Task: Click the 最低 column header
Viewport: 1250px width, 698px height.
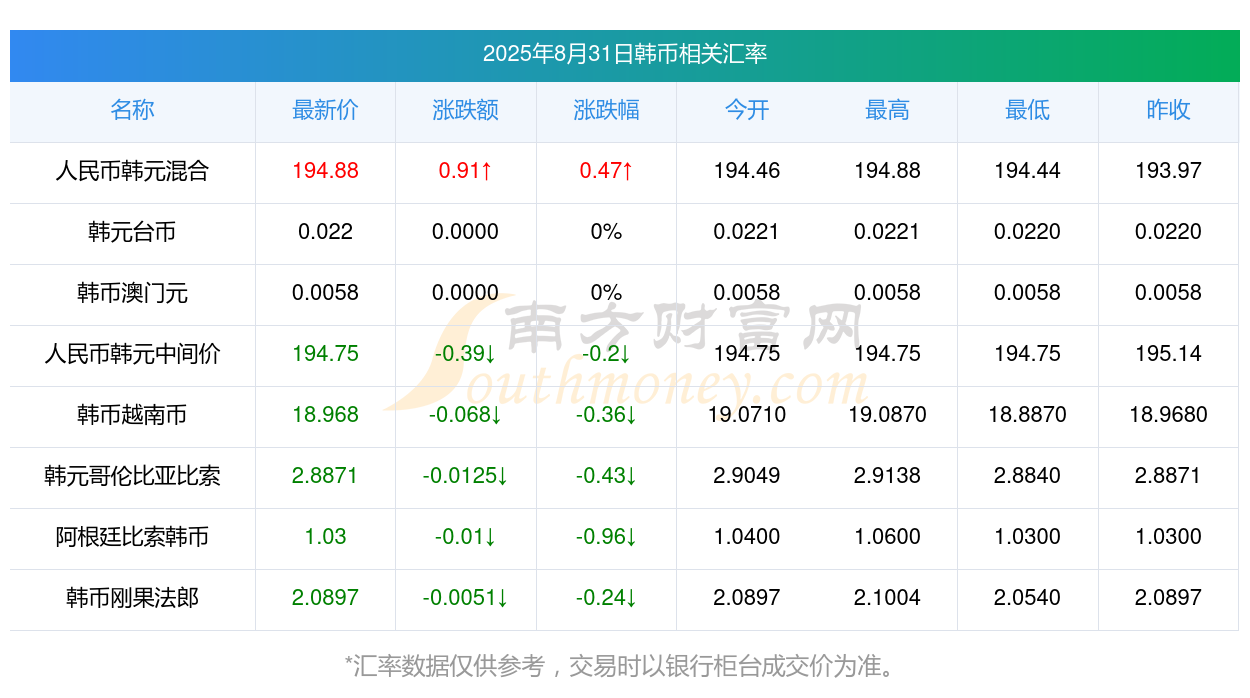Action: tap(1027, 110)
